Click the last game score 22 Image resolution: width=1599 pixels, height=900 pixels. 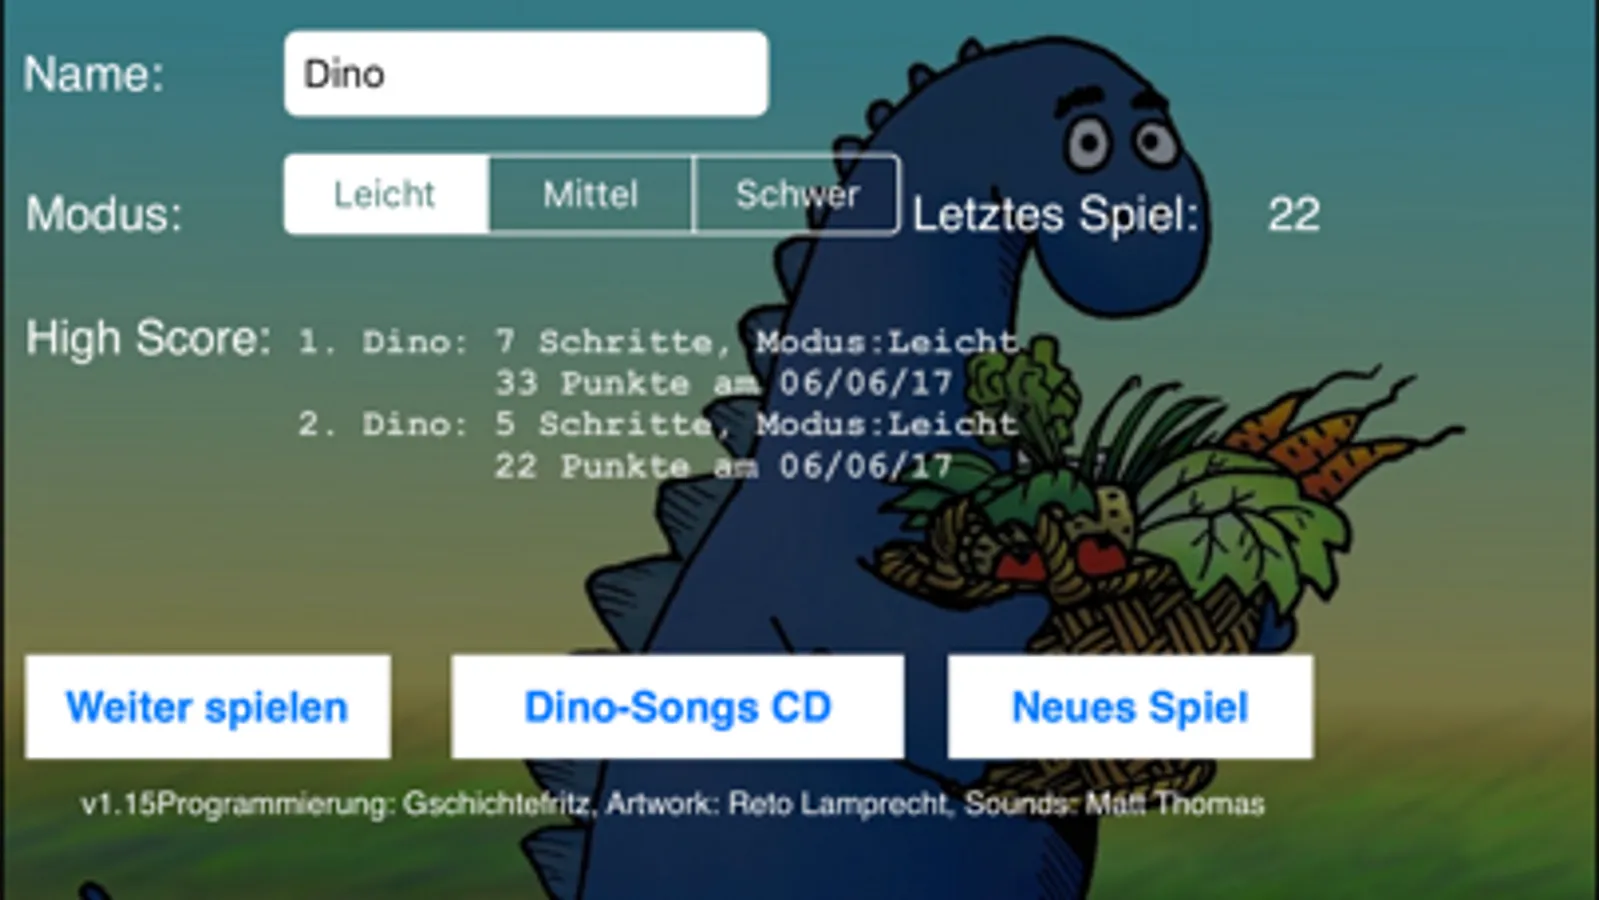tap(1294, 214)
